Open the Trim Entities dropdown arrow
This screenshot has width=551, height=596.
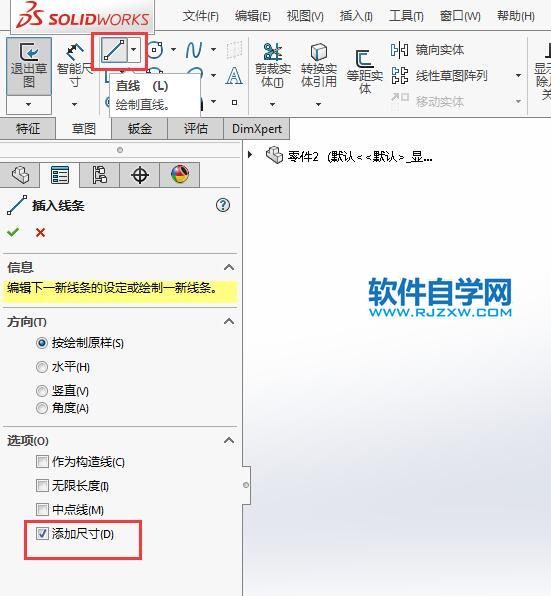coord(272,104)
